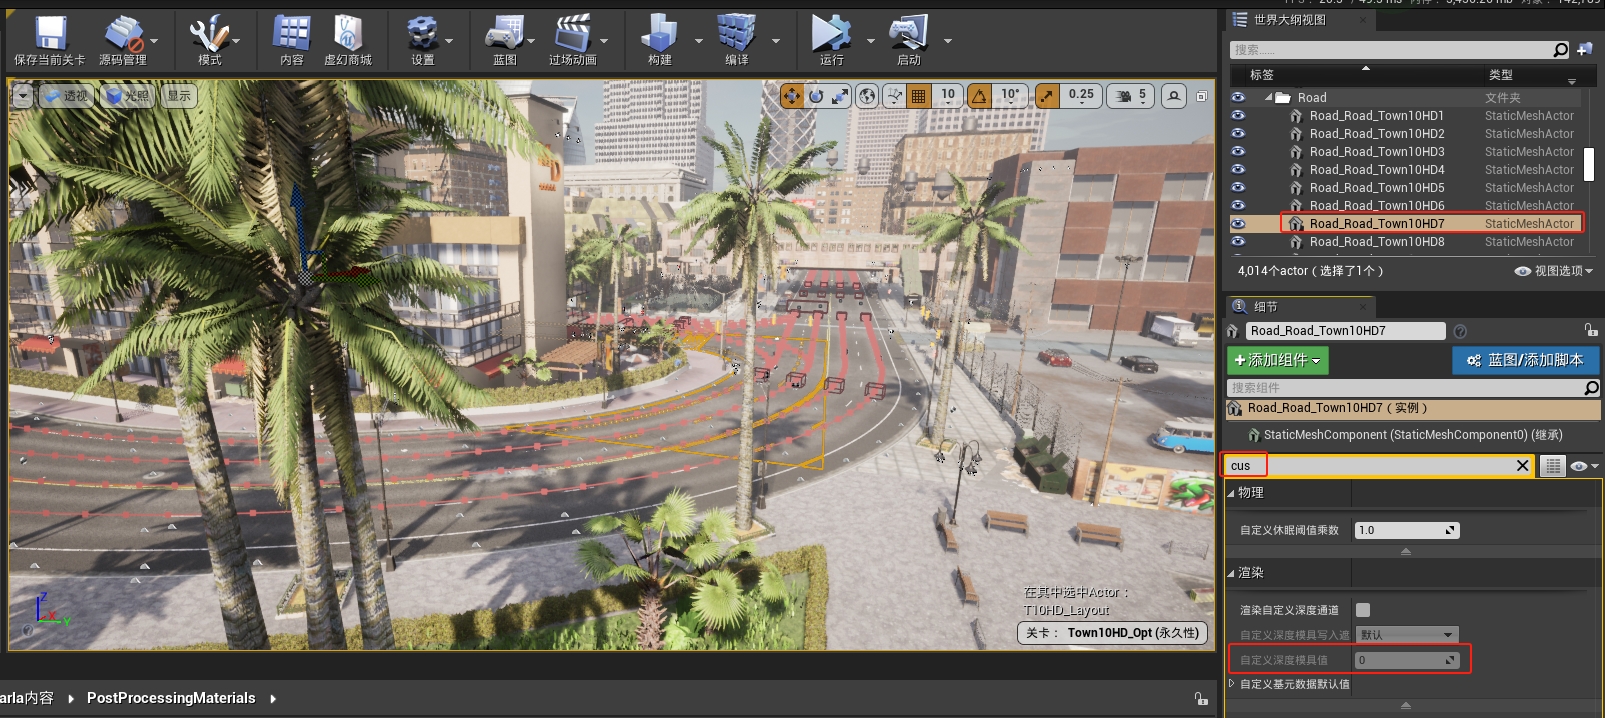Click the Compile (编译) toolbar icon

[736, 35]
